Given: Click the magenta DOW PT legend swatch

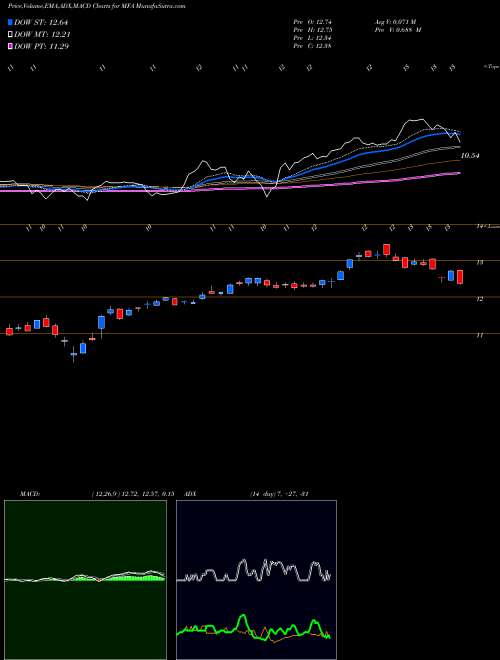Looking at the screenshot, I should [x=11, y=46].
